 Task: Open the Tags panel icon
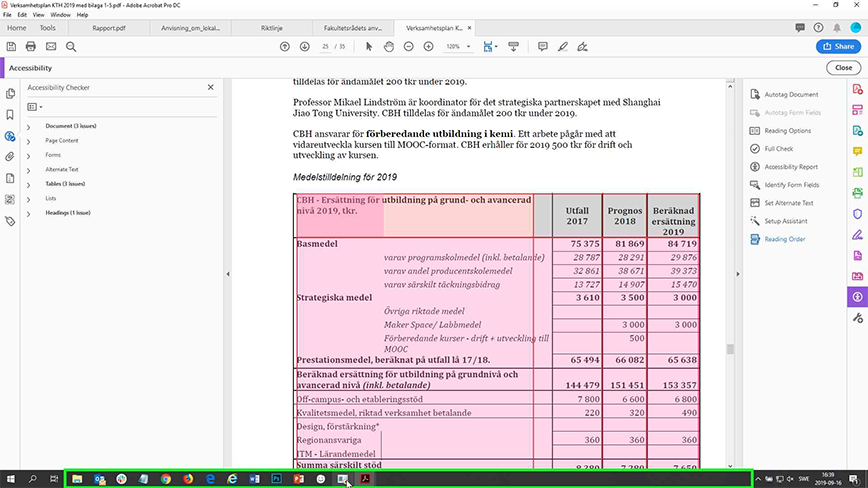pos(10,221)
